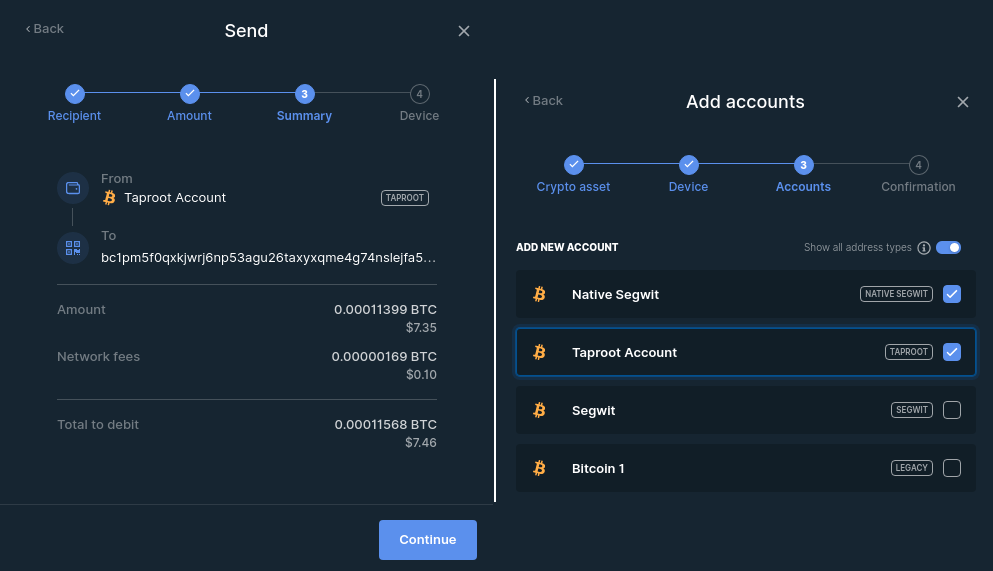Jump to the Amount step in Send
The height and width of the screenshot is (571, 993).
[190, 94]
